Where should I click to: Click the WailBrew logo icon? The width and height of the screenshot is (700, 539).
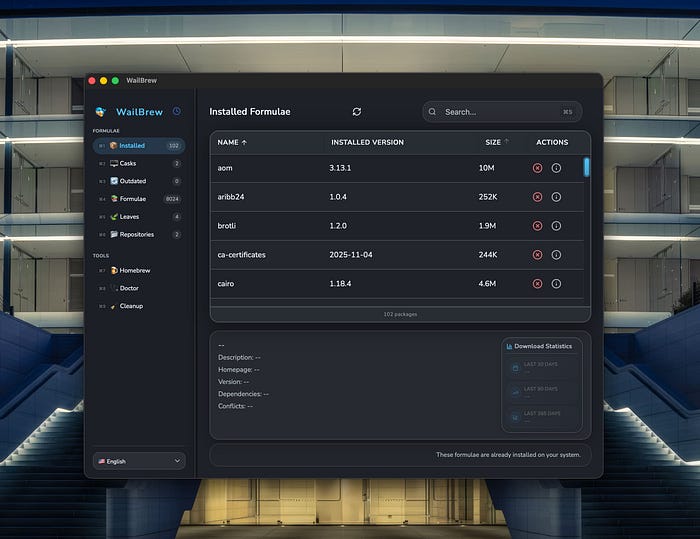[x=100, y=112]
